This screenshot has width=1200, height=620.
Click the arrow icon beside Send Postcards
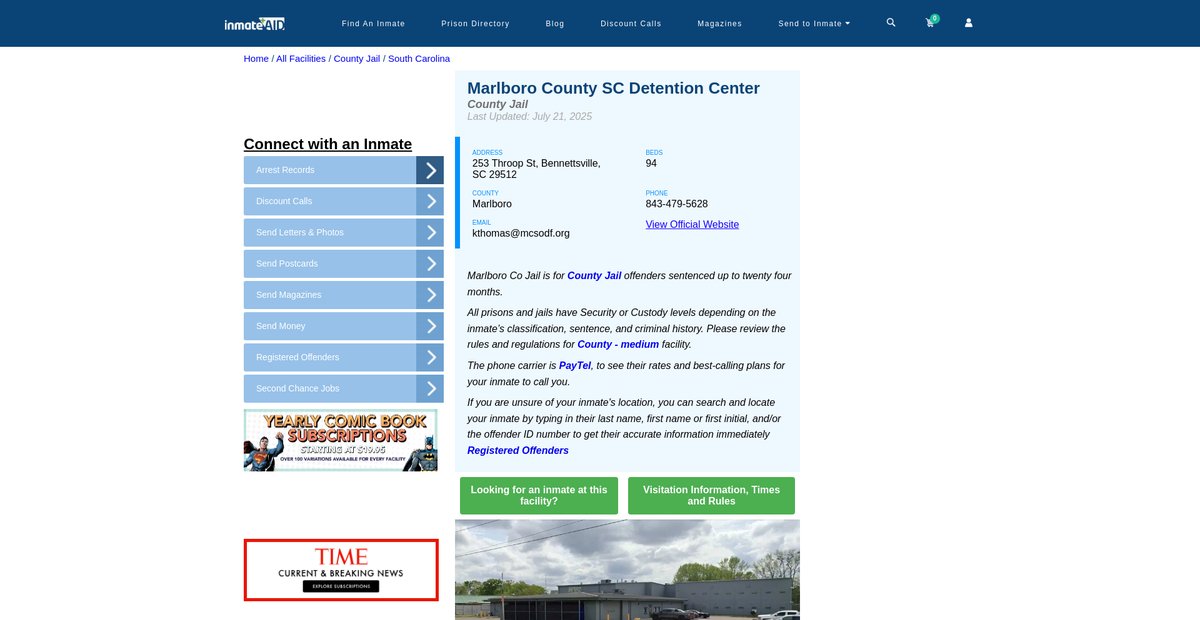pyautogui.click(x=430, y=264)
